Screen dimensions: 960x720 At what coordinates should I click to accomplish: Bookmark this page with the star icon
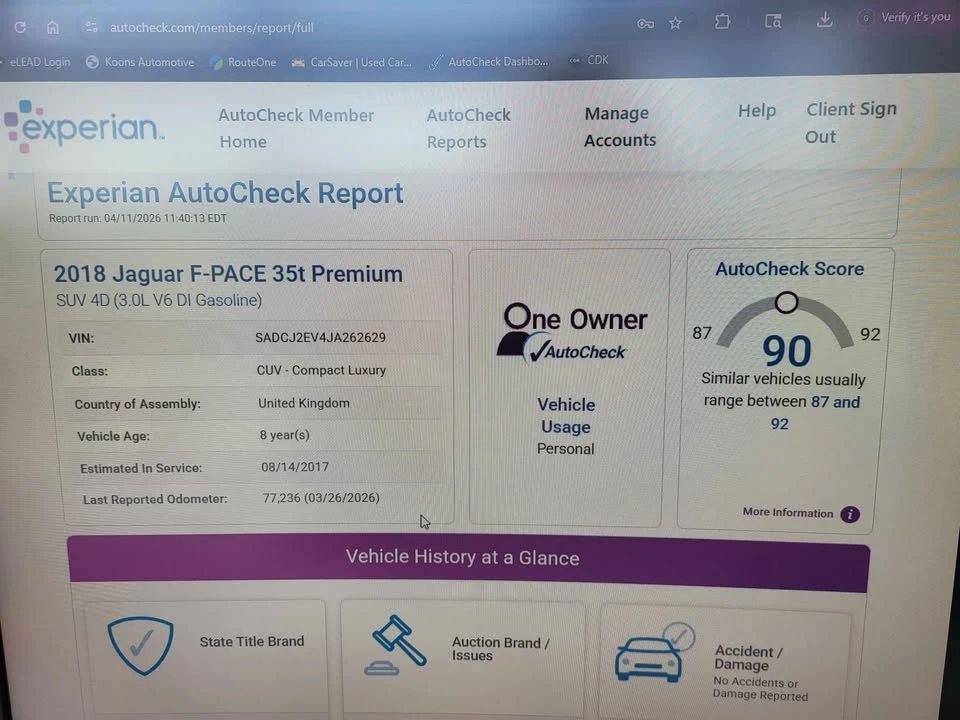675,23
